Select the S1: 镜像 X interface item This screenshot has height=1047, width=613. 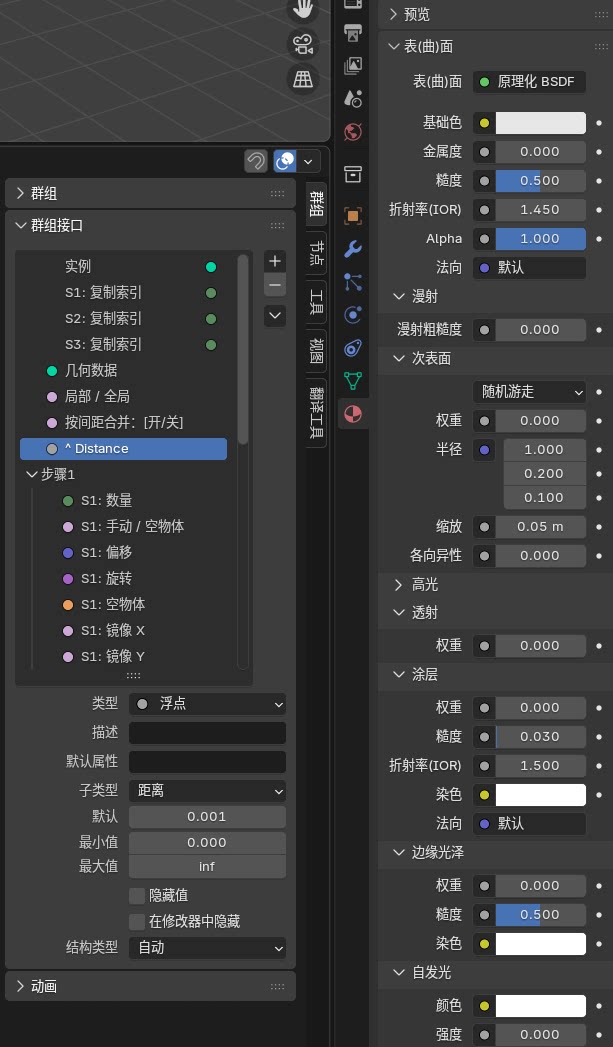point(124,631)
